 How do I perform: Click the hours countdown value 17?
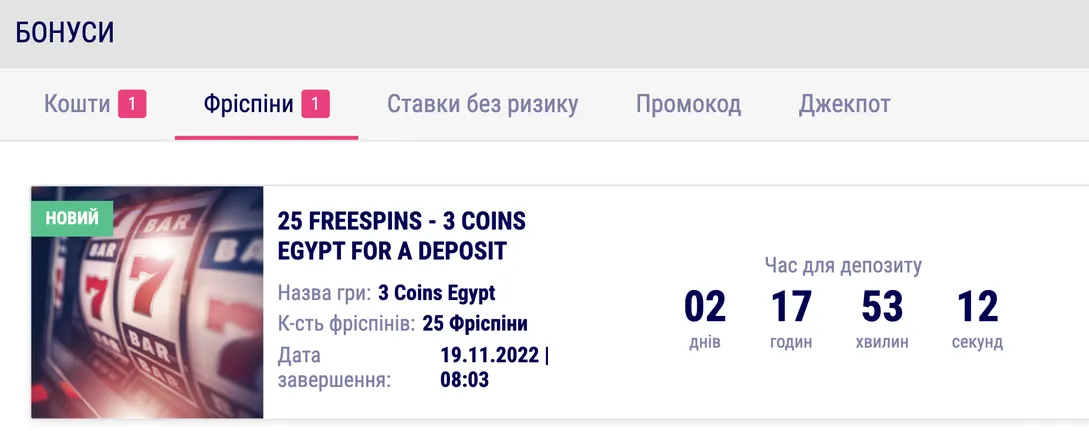click(791, 307)
